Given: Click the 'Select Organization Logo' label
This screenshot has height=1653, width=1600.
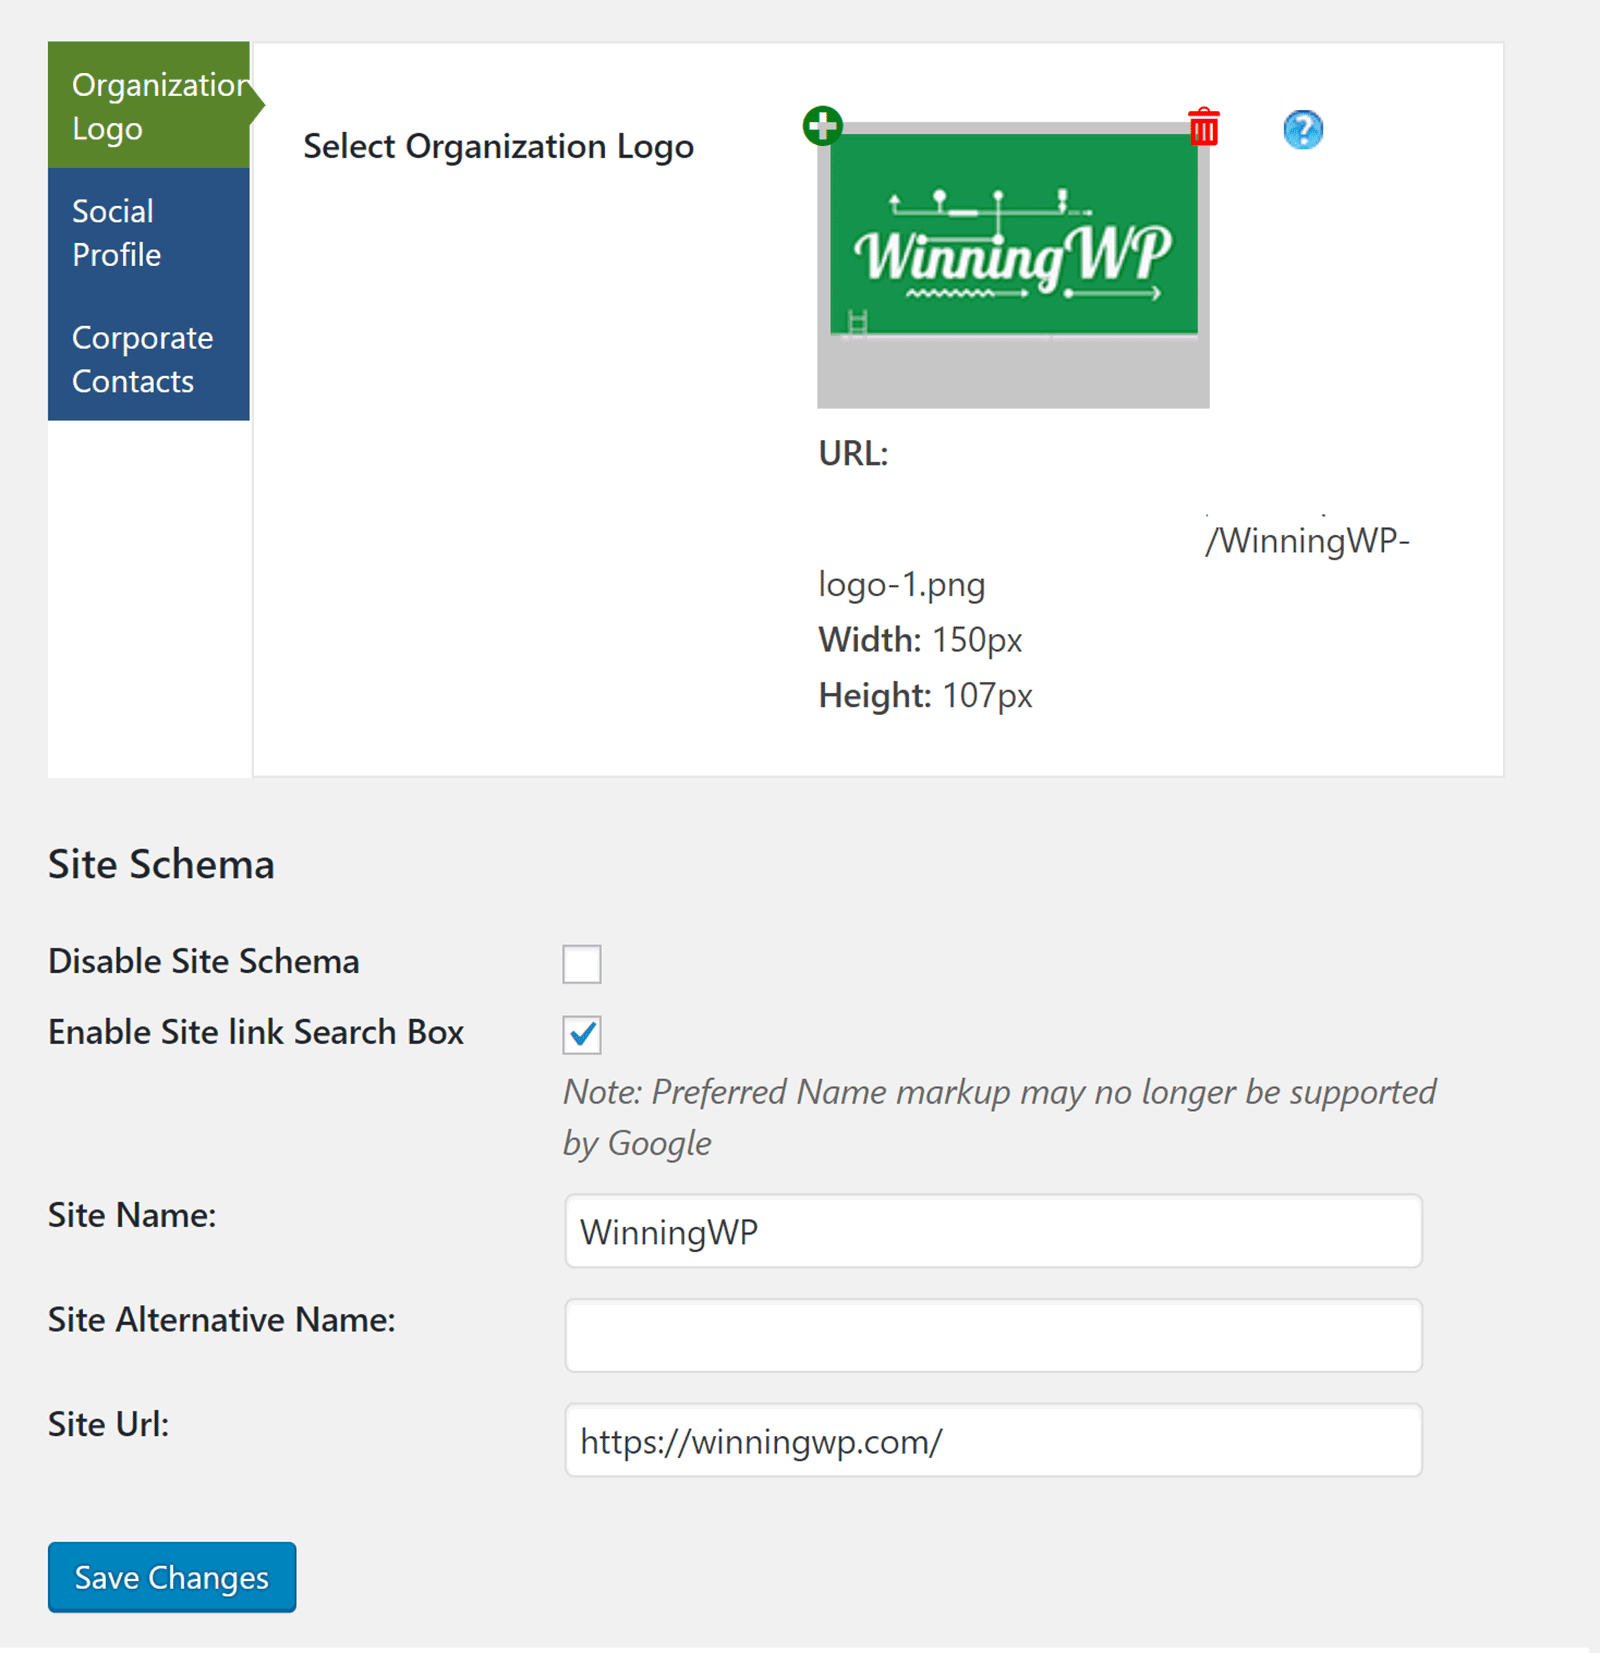Looking at the screenshot, I should pos(498,147).
